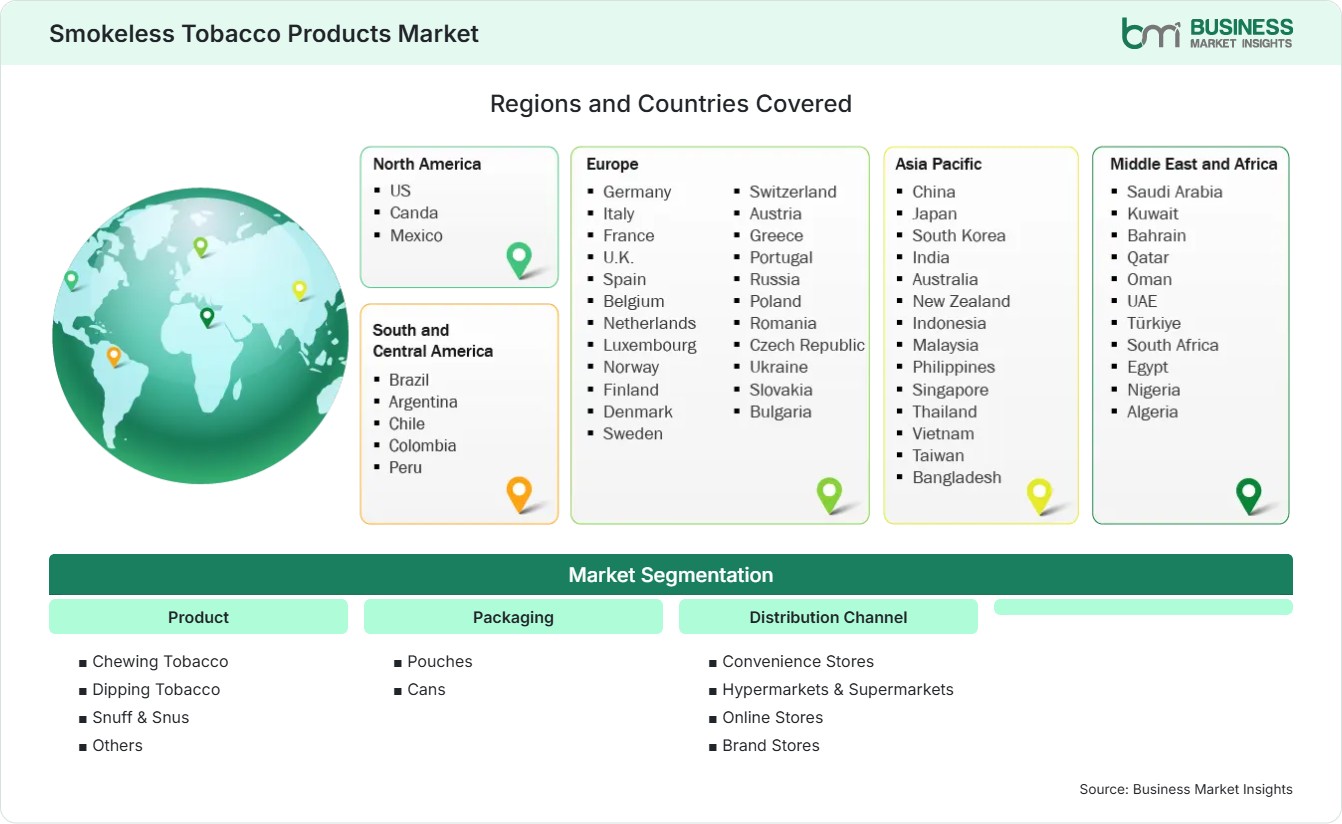This screenshot has height=824, width=1342.
Task: Click 'Peru' in the country list
Action: (x=405, y=467)
